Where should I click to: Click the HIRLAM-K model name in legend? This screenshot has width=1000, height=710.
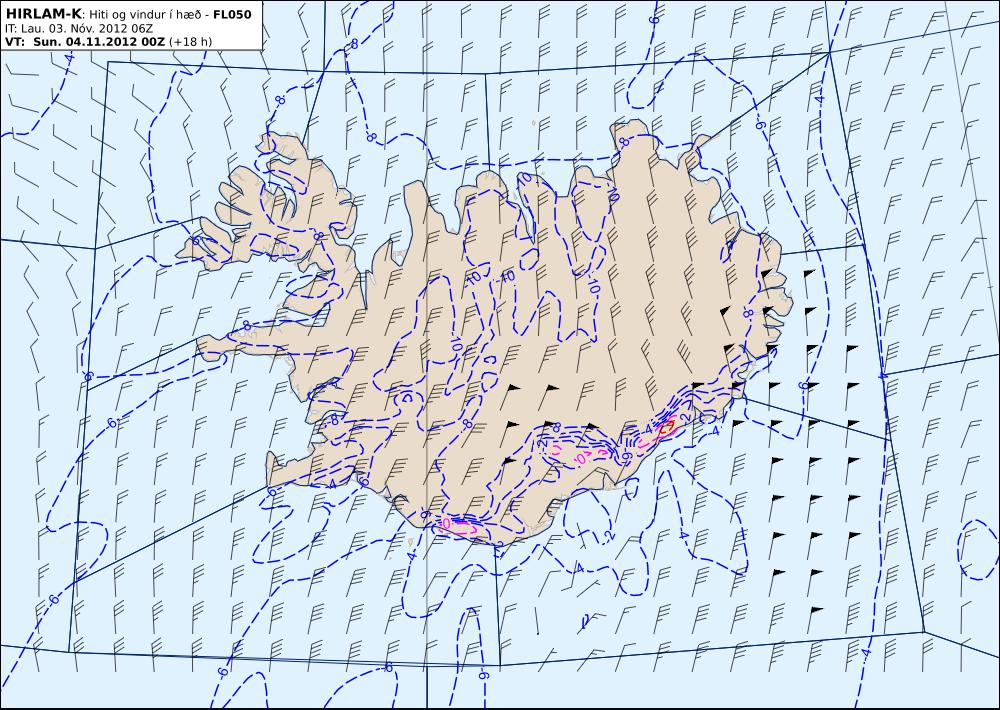(43, 14)
